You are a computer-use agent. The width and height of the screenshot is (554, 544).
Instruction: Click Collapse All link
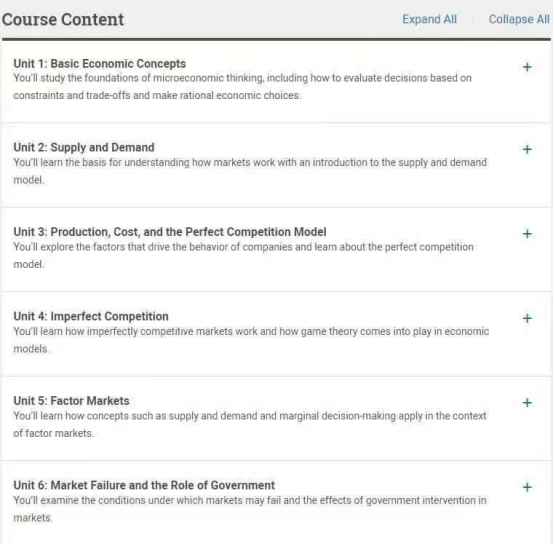[x=519, y=19]
